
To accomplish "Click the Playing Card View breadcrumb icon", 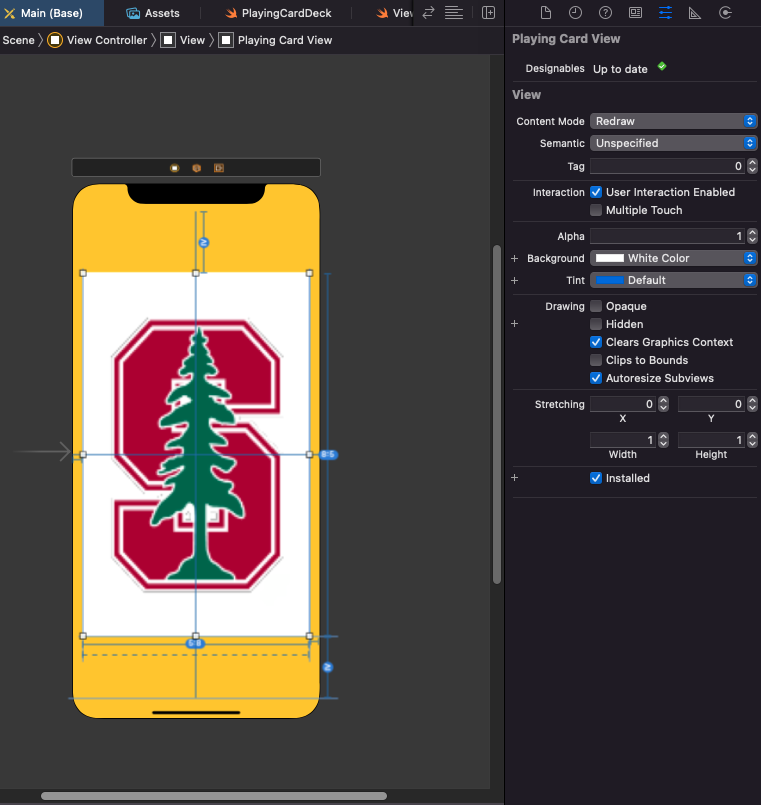I will point(226,40).
